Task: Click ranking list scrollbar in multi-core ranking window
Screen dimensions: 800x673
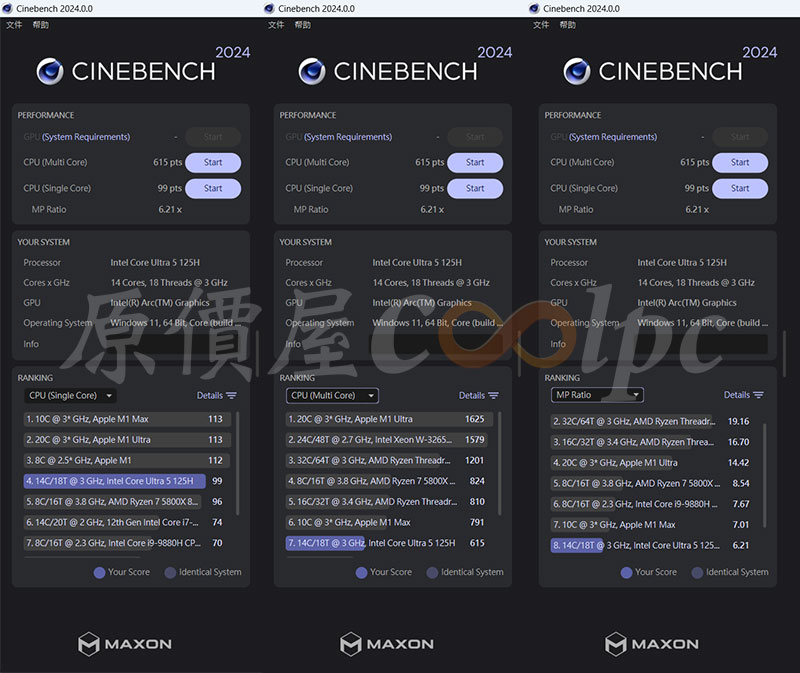Action: click(x=499, y=463)
